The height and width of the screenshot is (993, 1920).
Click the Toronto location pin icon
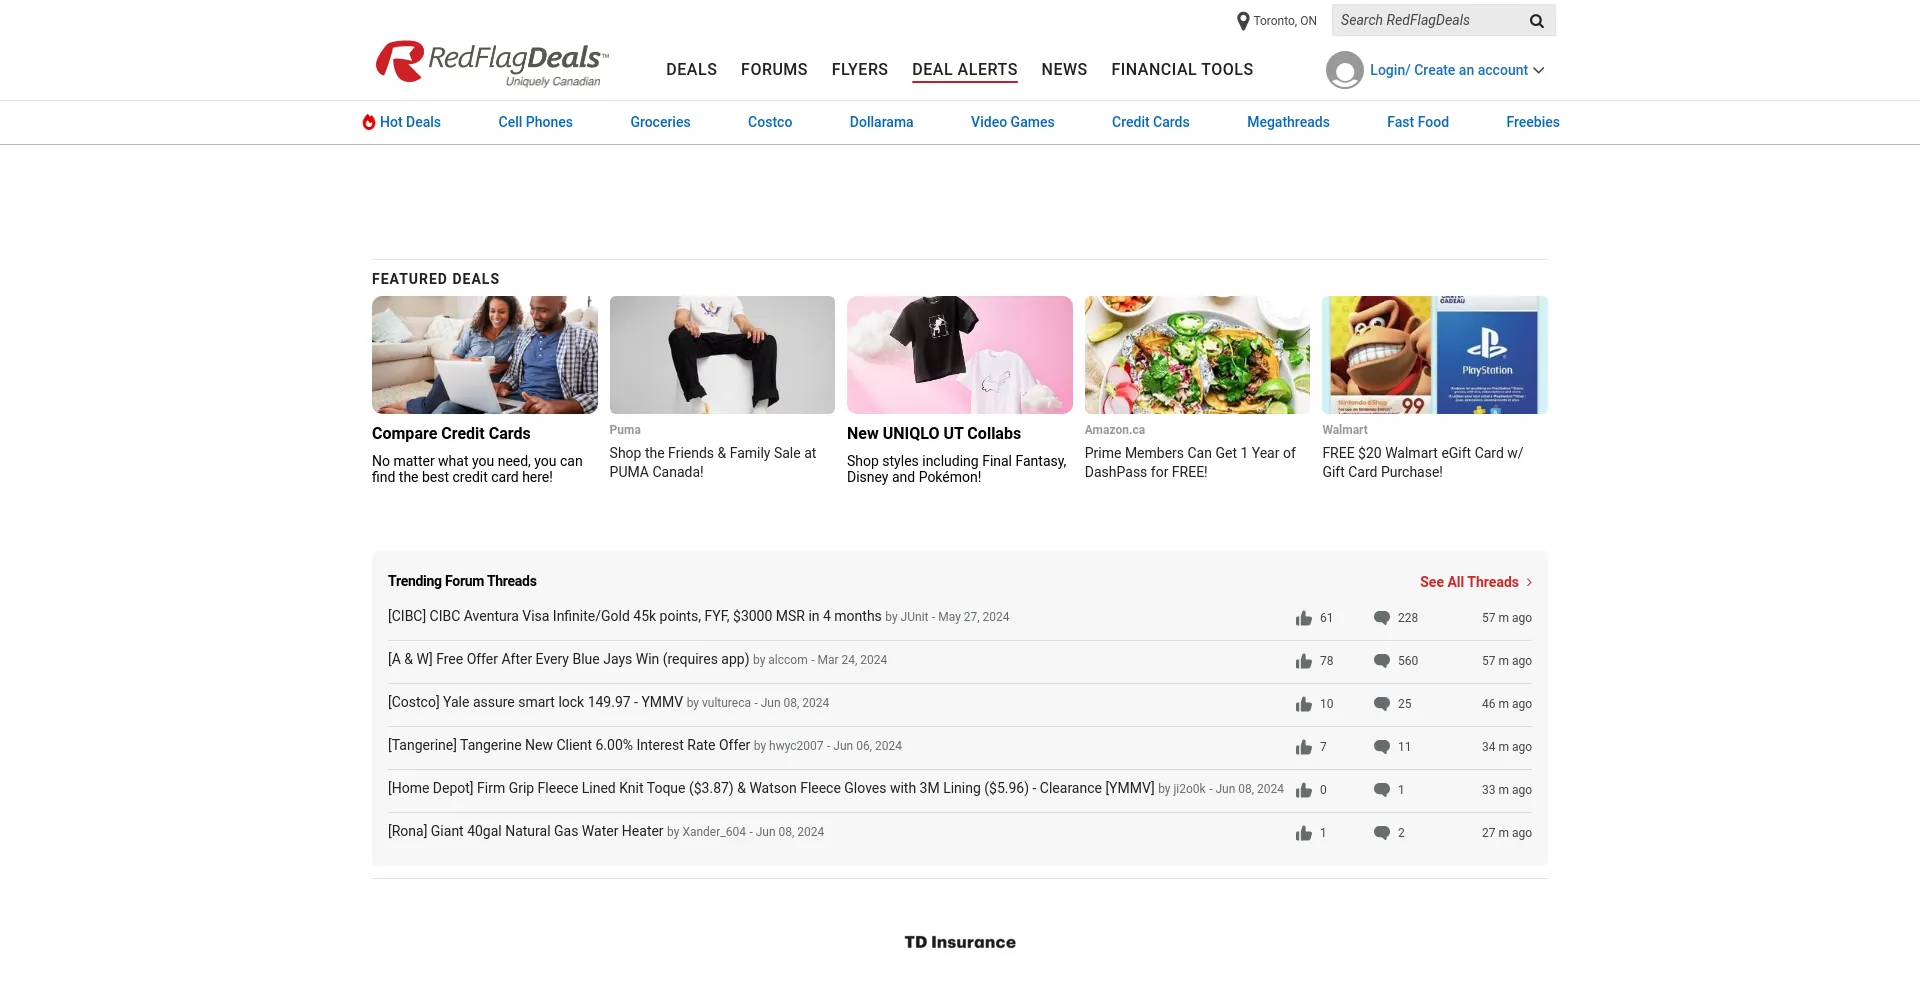pyautogui.click(x=1243, y=21)
